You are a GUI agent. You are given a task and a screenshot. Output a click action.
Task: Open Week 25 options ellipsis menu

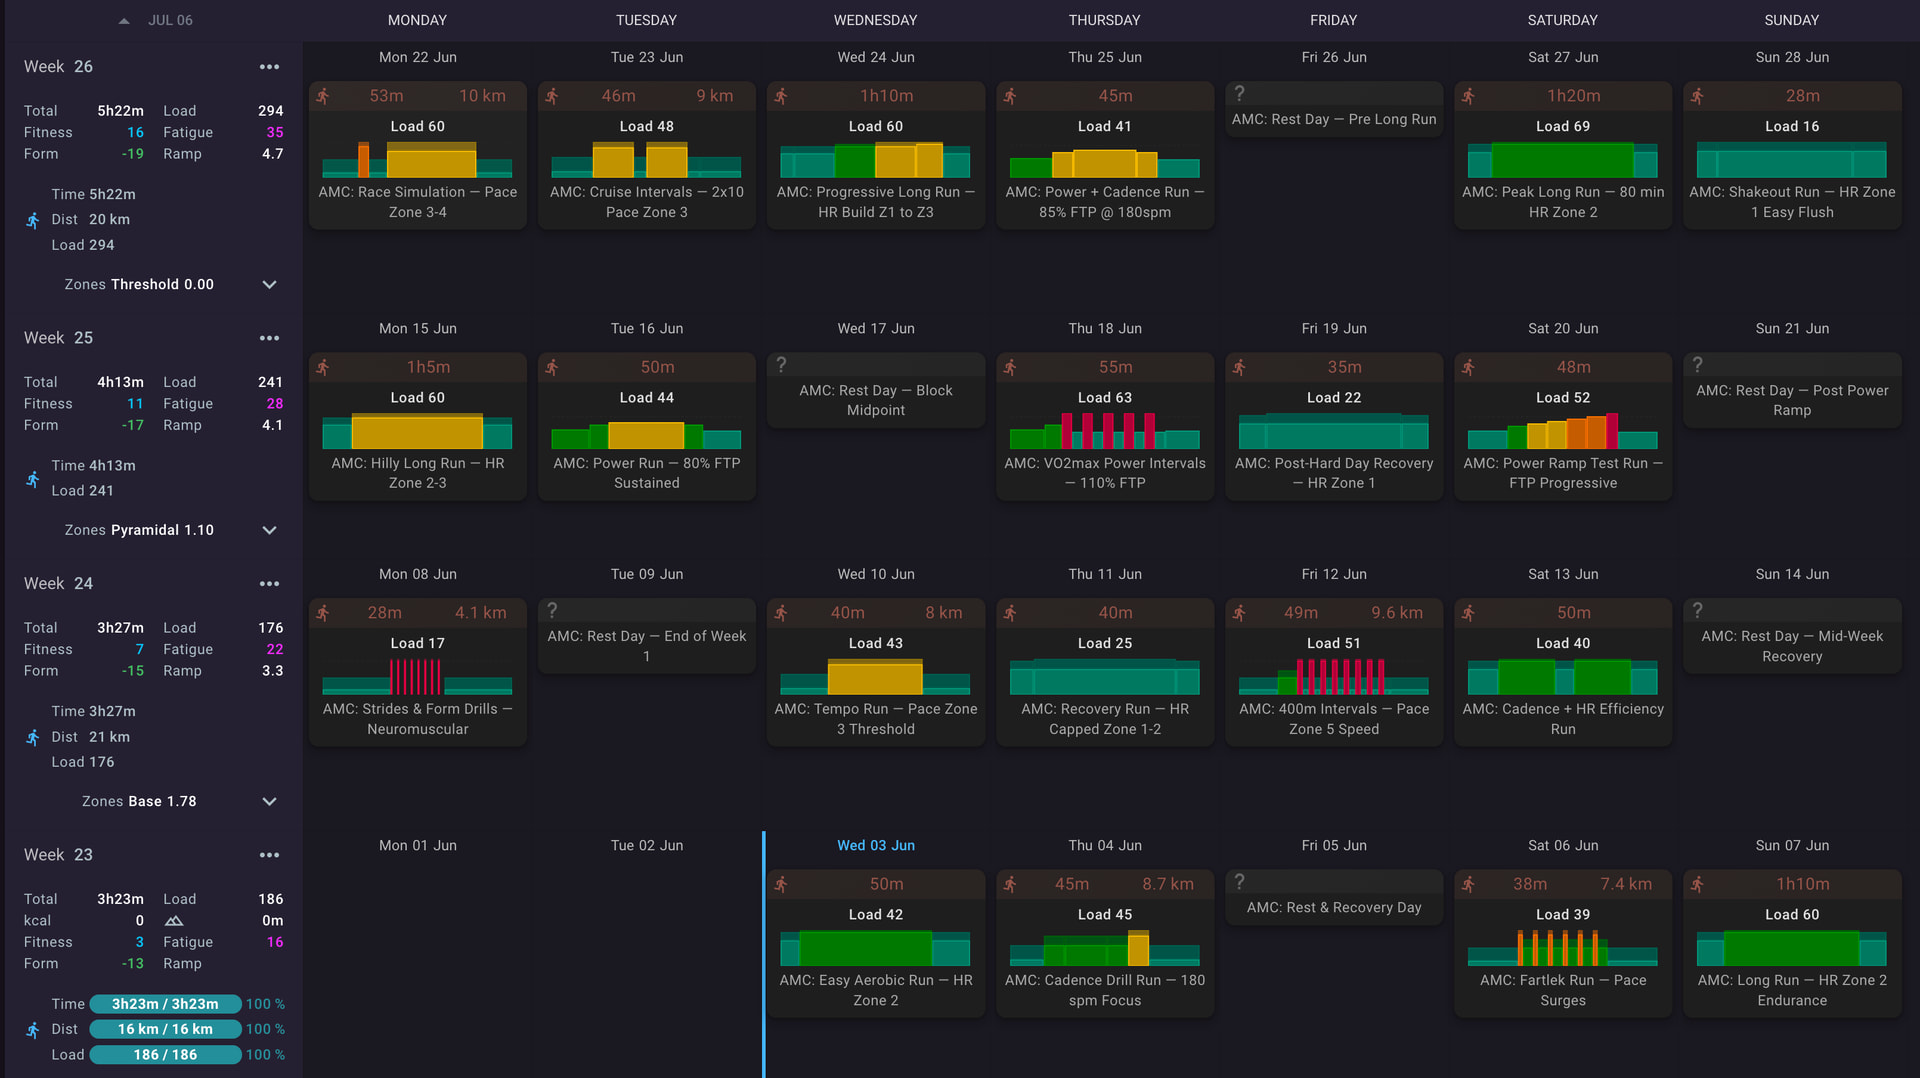point(269,338)
